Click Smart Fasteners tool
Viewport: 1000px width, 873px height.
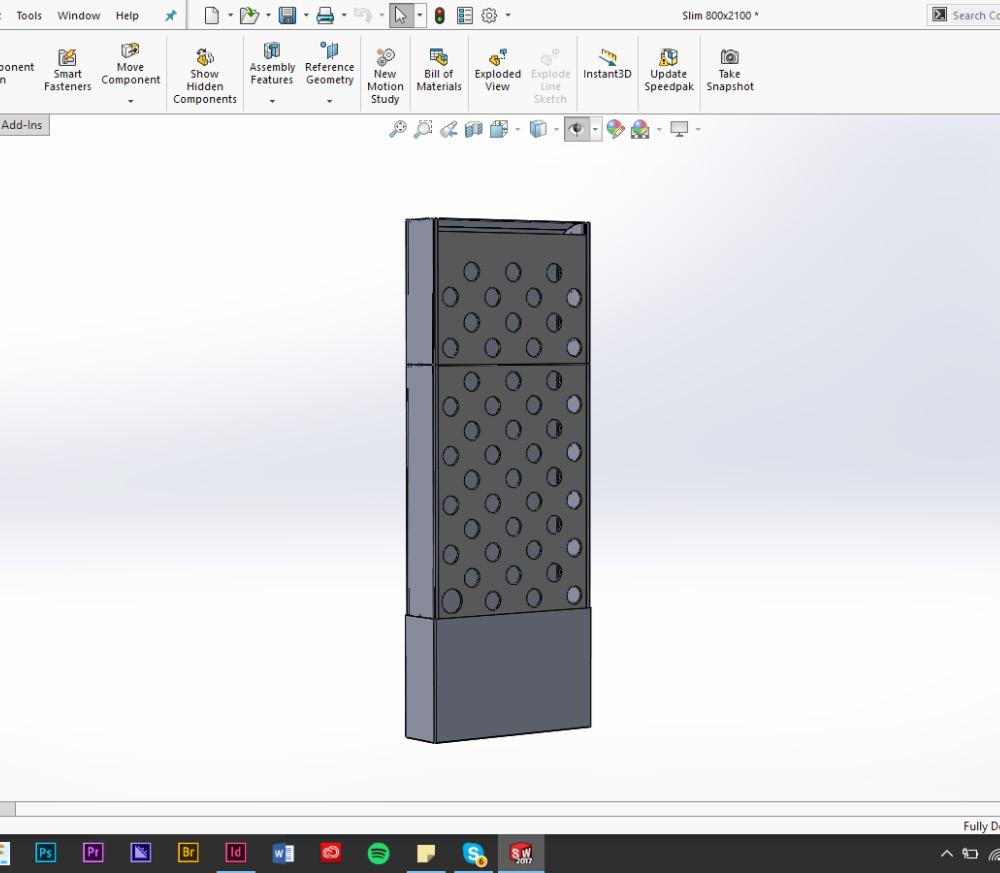click(67, 70)
